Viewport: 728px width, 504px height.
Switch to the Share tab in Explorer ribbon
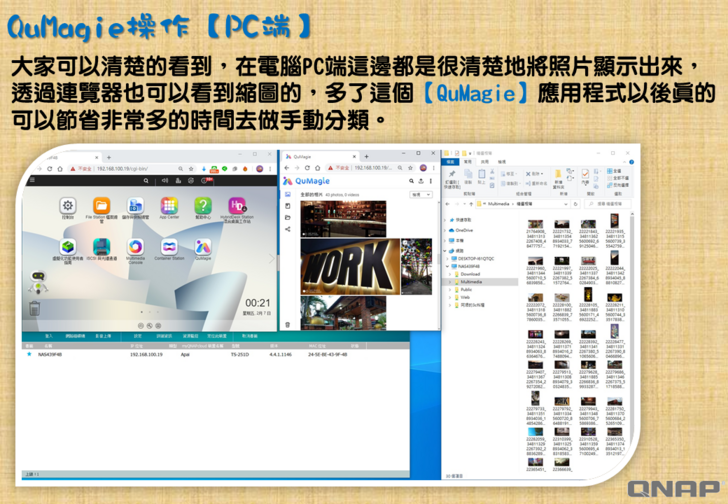pos(485,162)
